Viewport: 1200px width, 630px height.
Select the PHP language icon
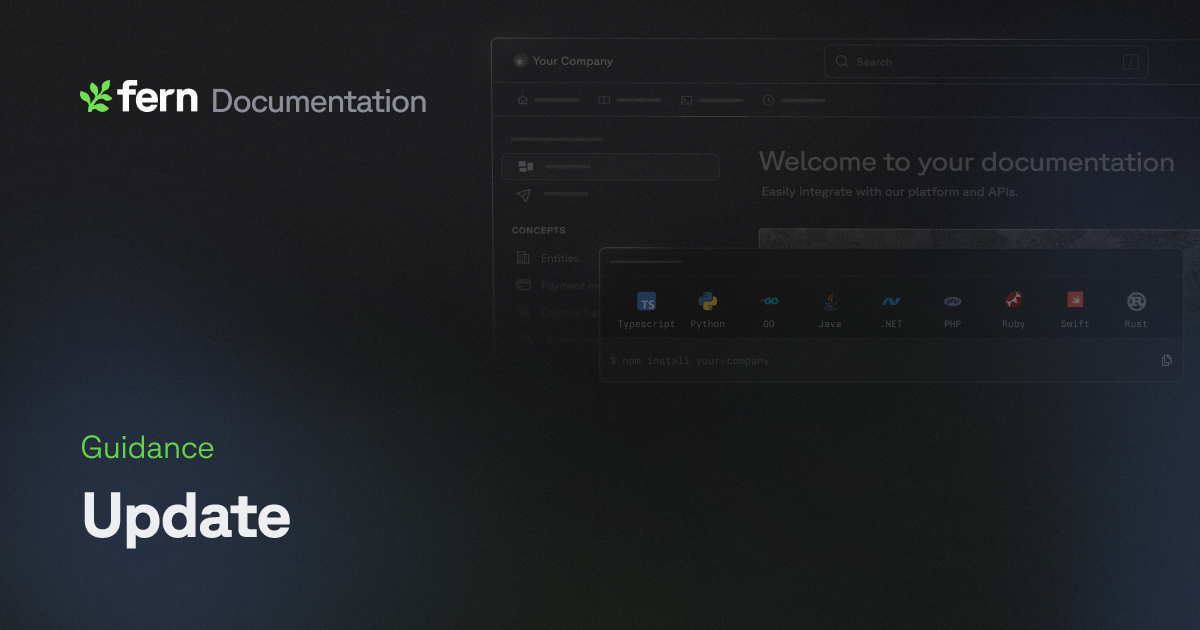[952, 301]
